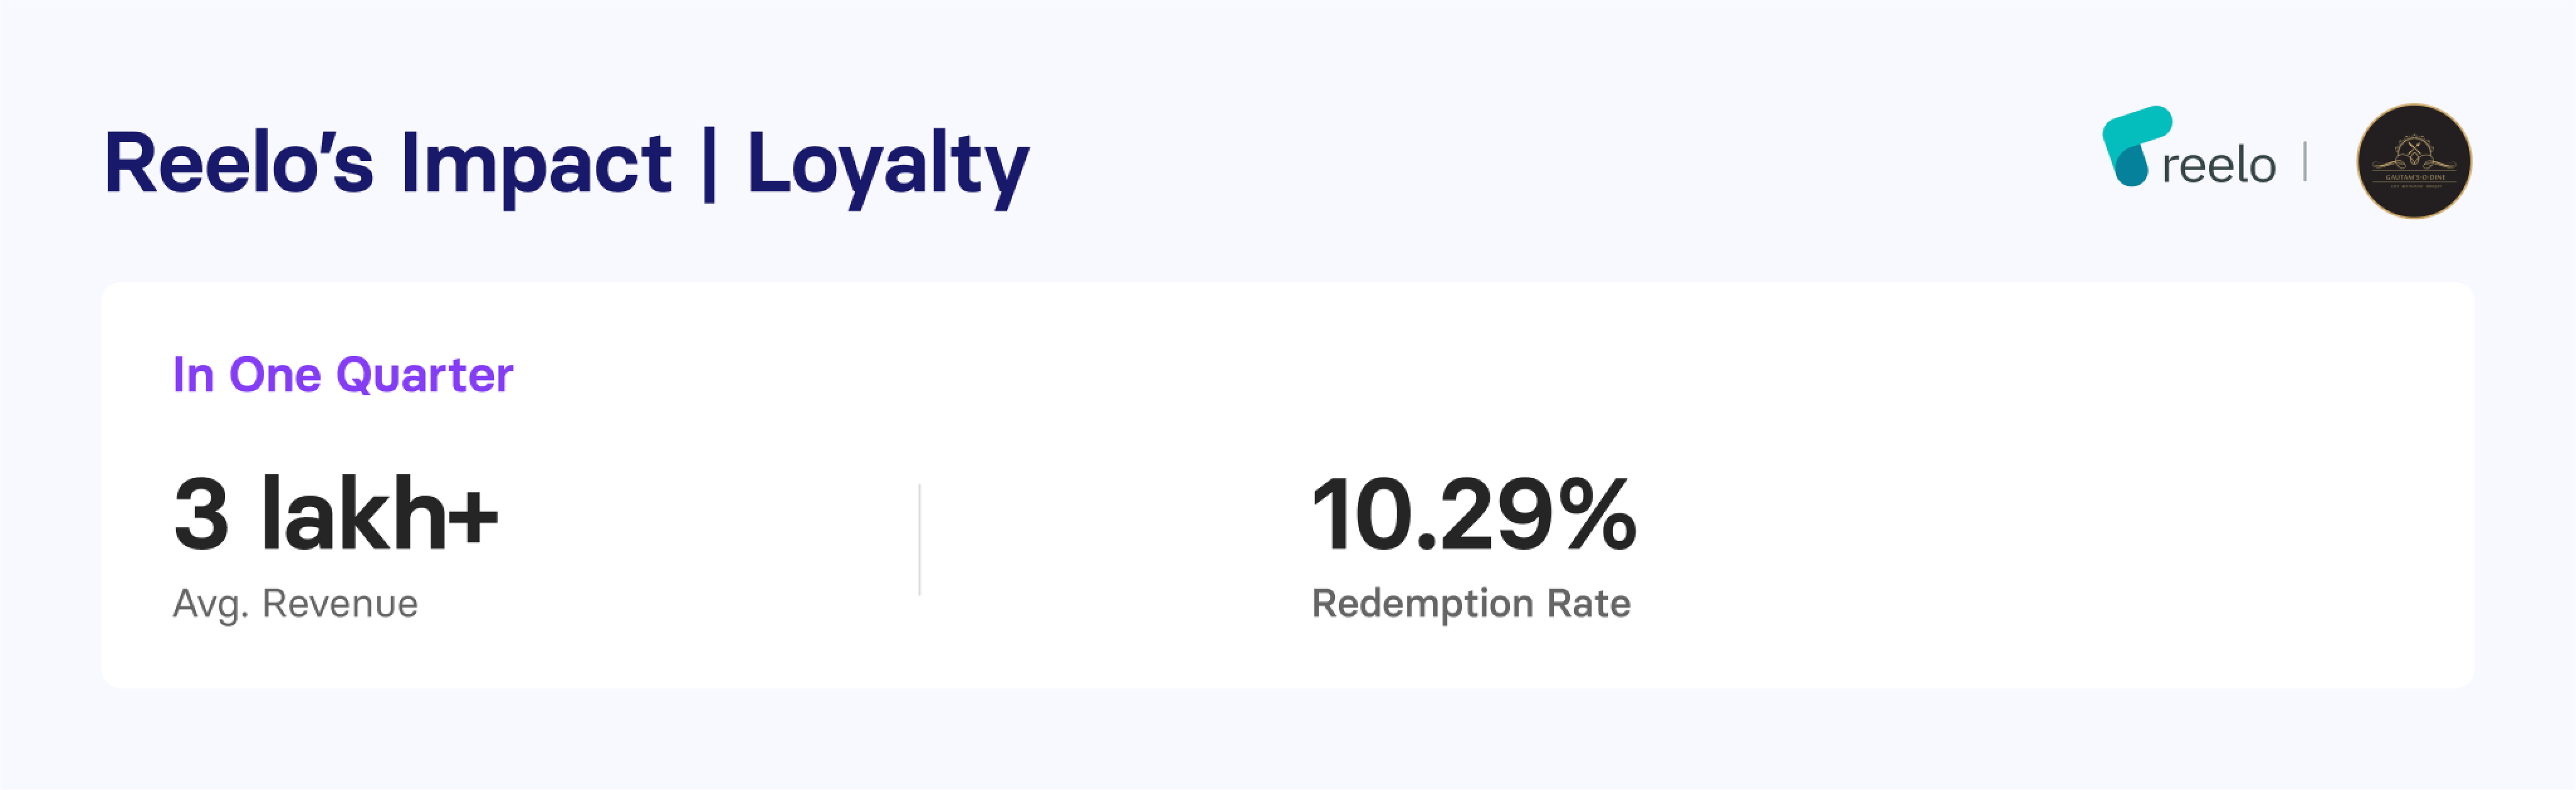Click the 'Avg. Revenue' label
2576x790 pixels.
295,604
